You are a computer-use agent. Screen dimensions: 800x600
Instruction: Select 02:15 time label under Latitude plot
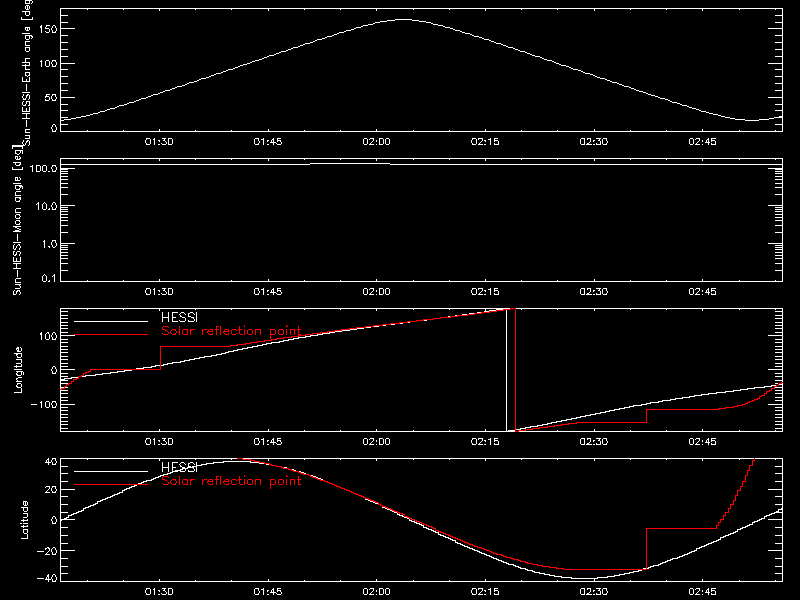485,591
